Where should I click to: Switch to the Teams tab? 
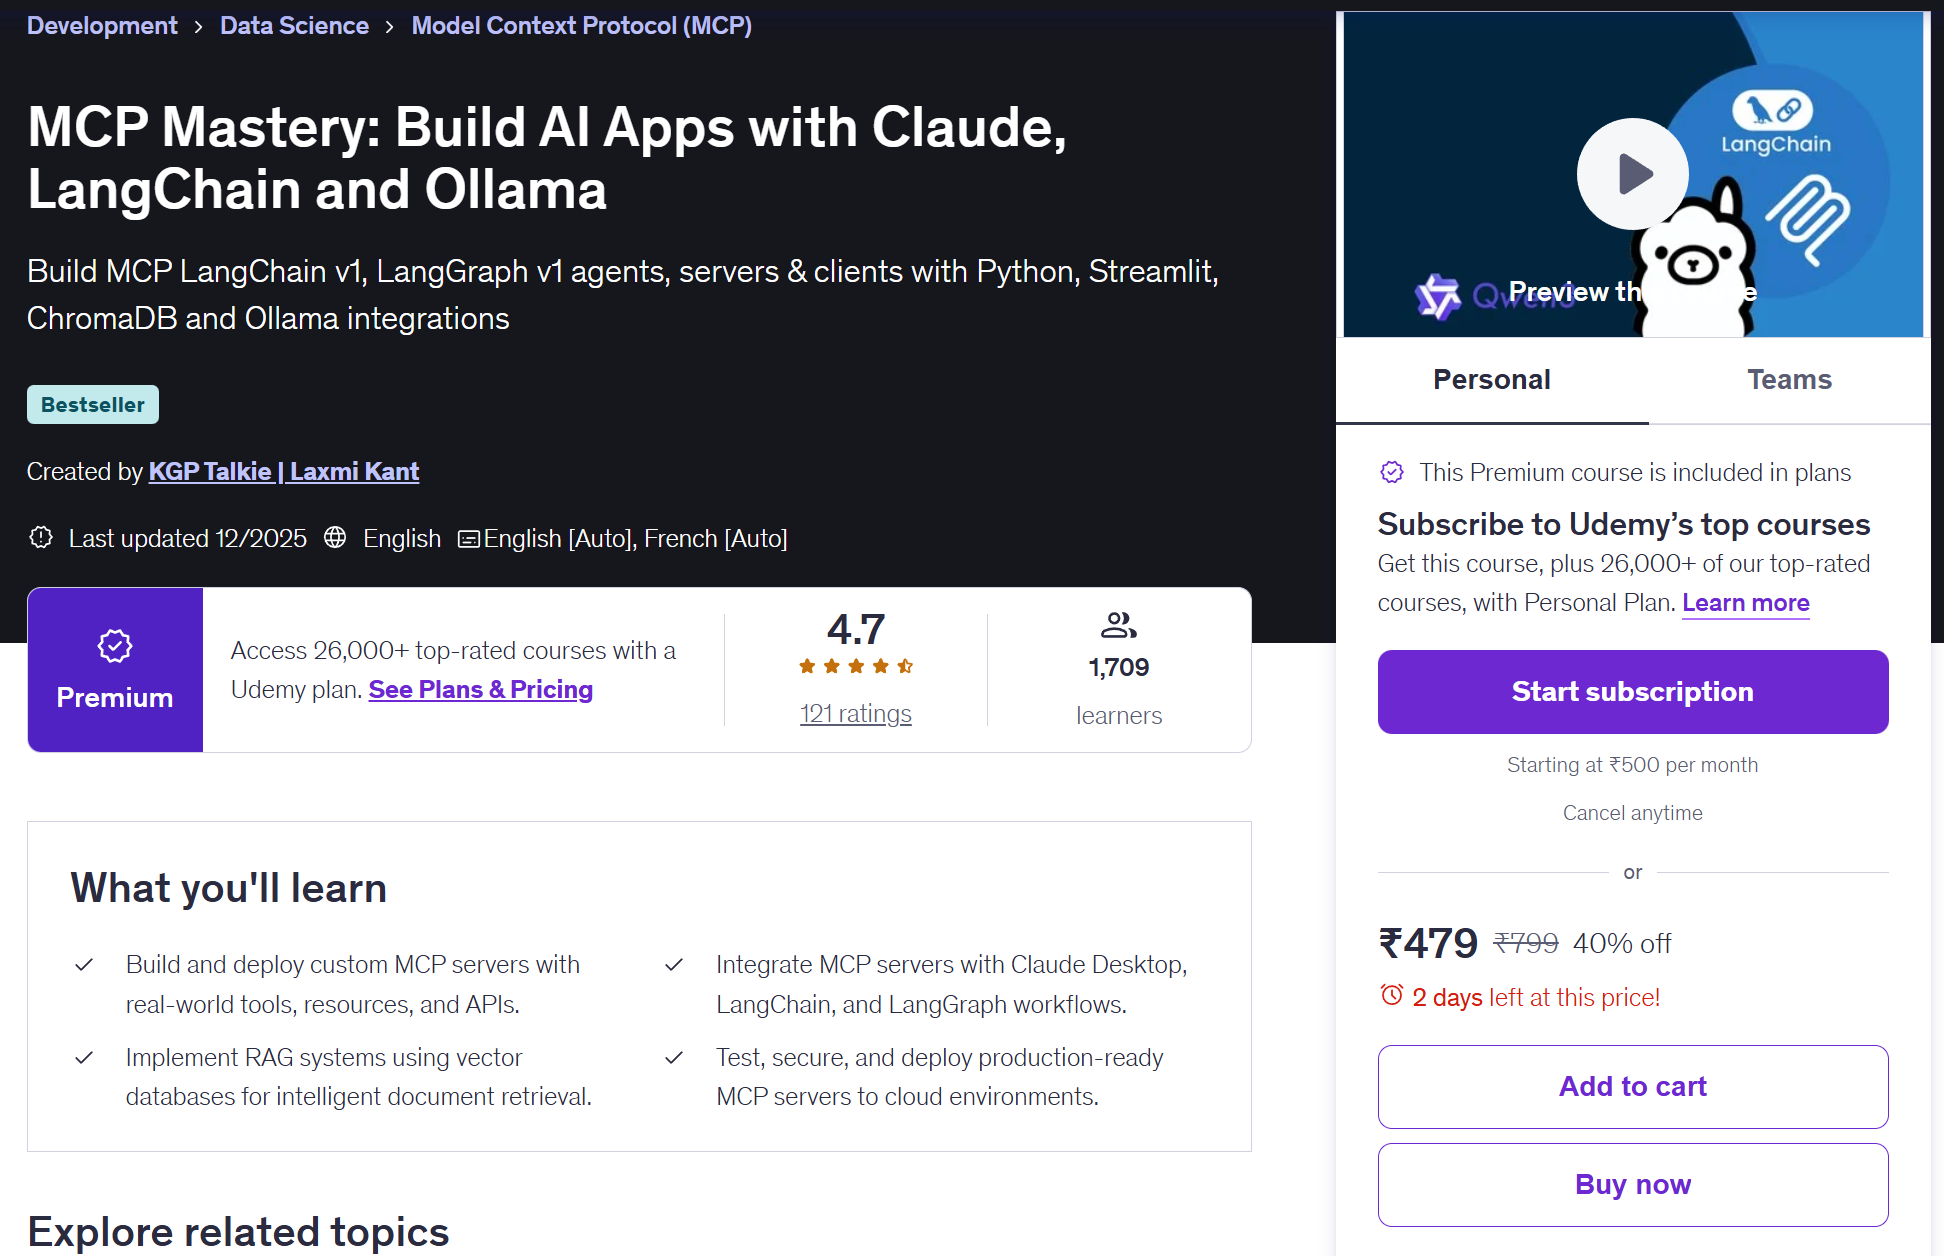[1789, 380]
